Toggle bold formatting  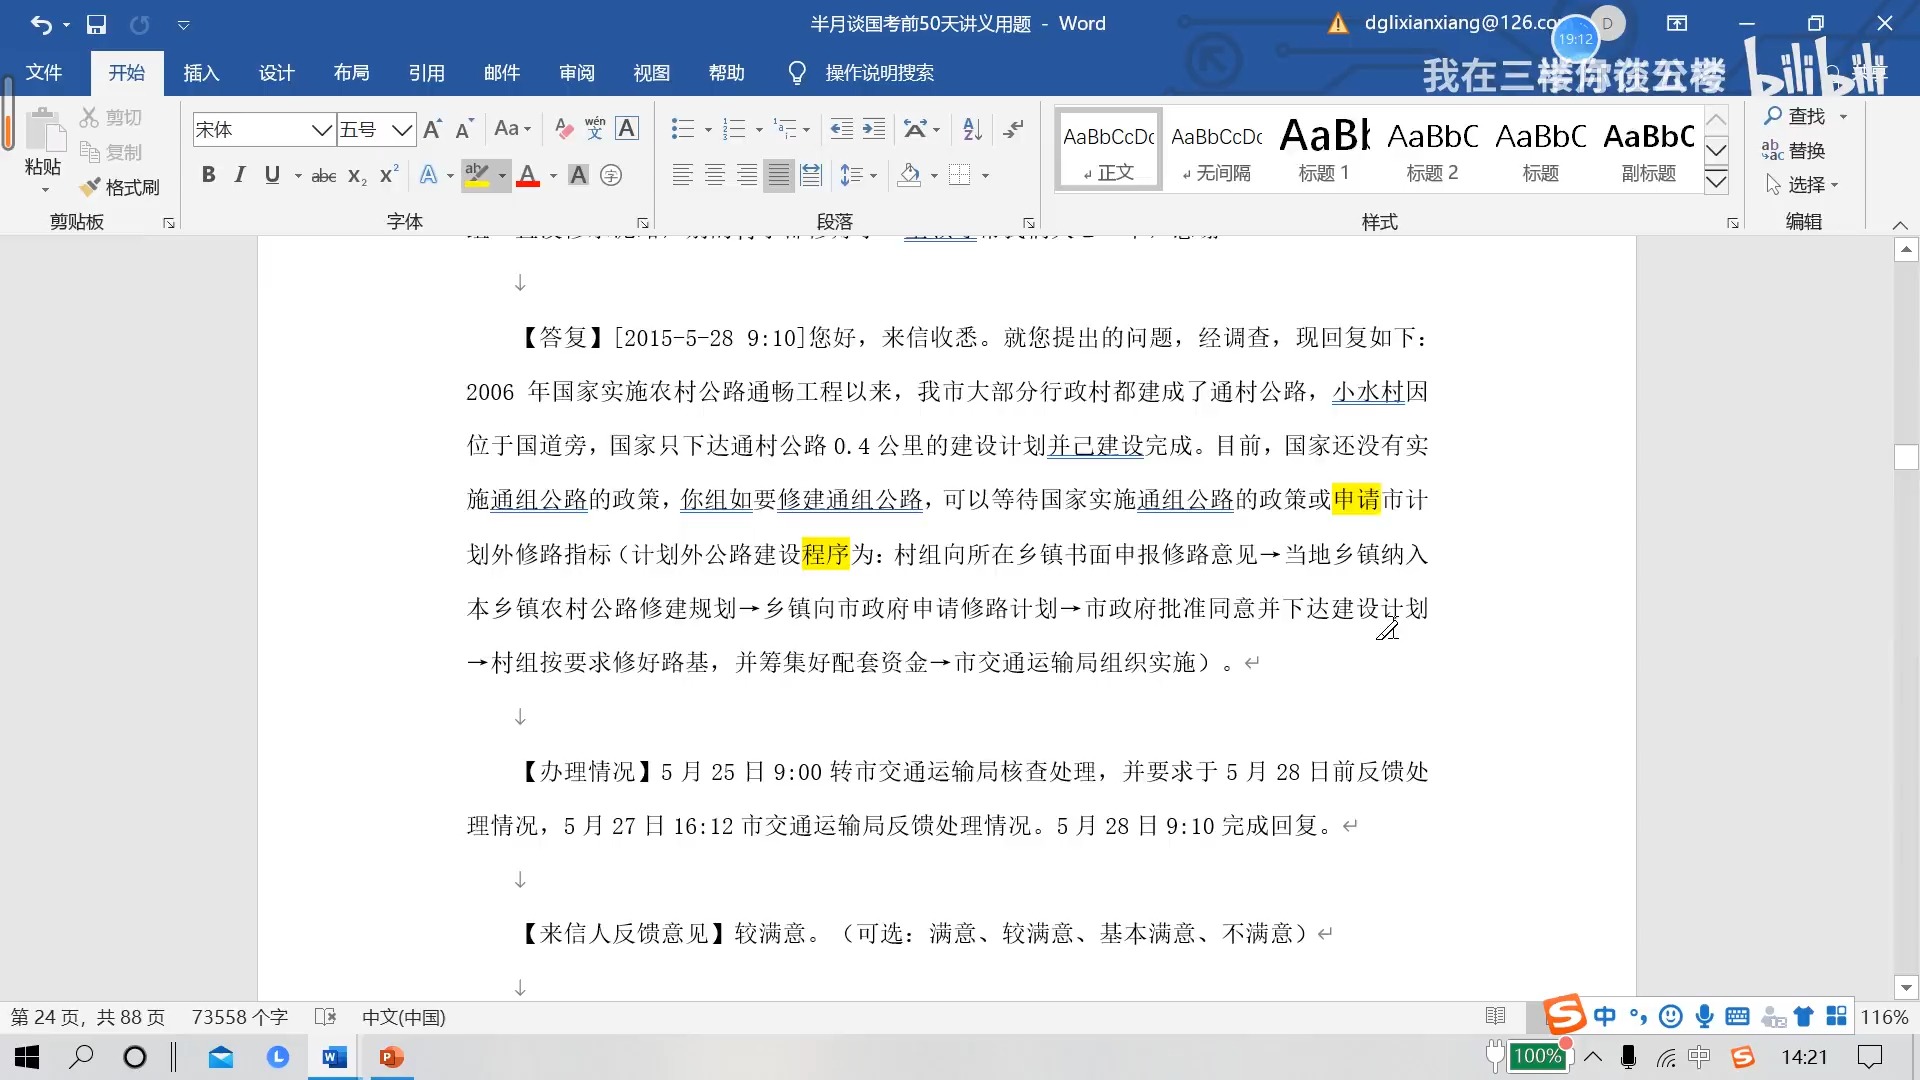(x=208, y=175)
